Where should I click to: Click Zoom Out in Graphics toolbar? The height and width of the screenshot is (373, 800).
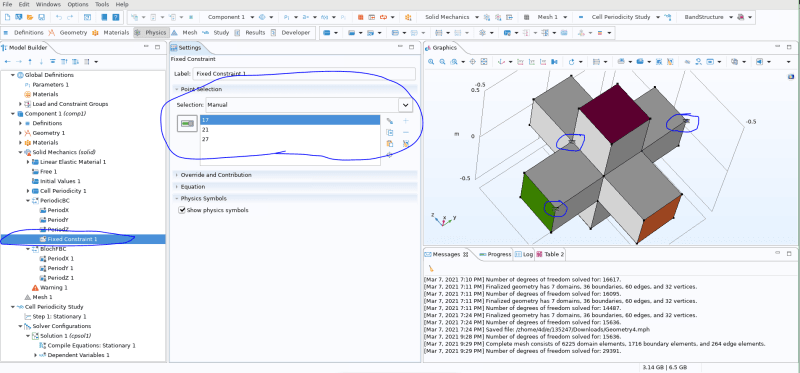click(x=442, y=62)
